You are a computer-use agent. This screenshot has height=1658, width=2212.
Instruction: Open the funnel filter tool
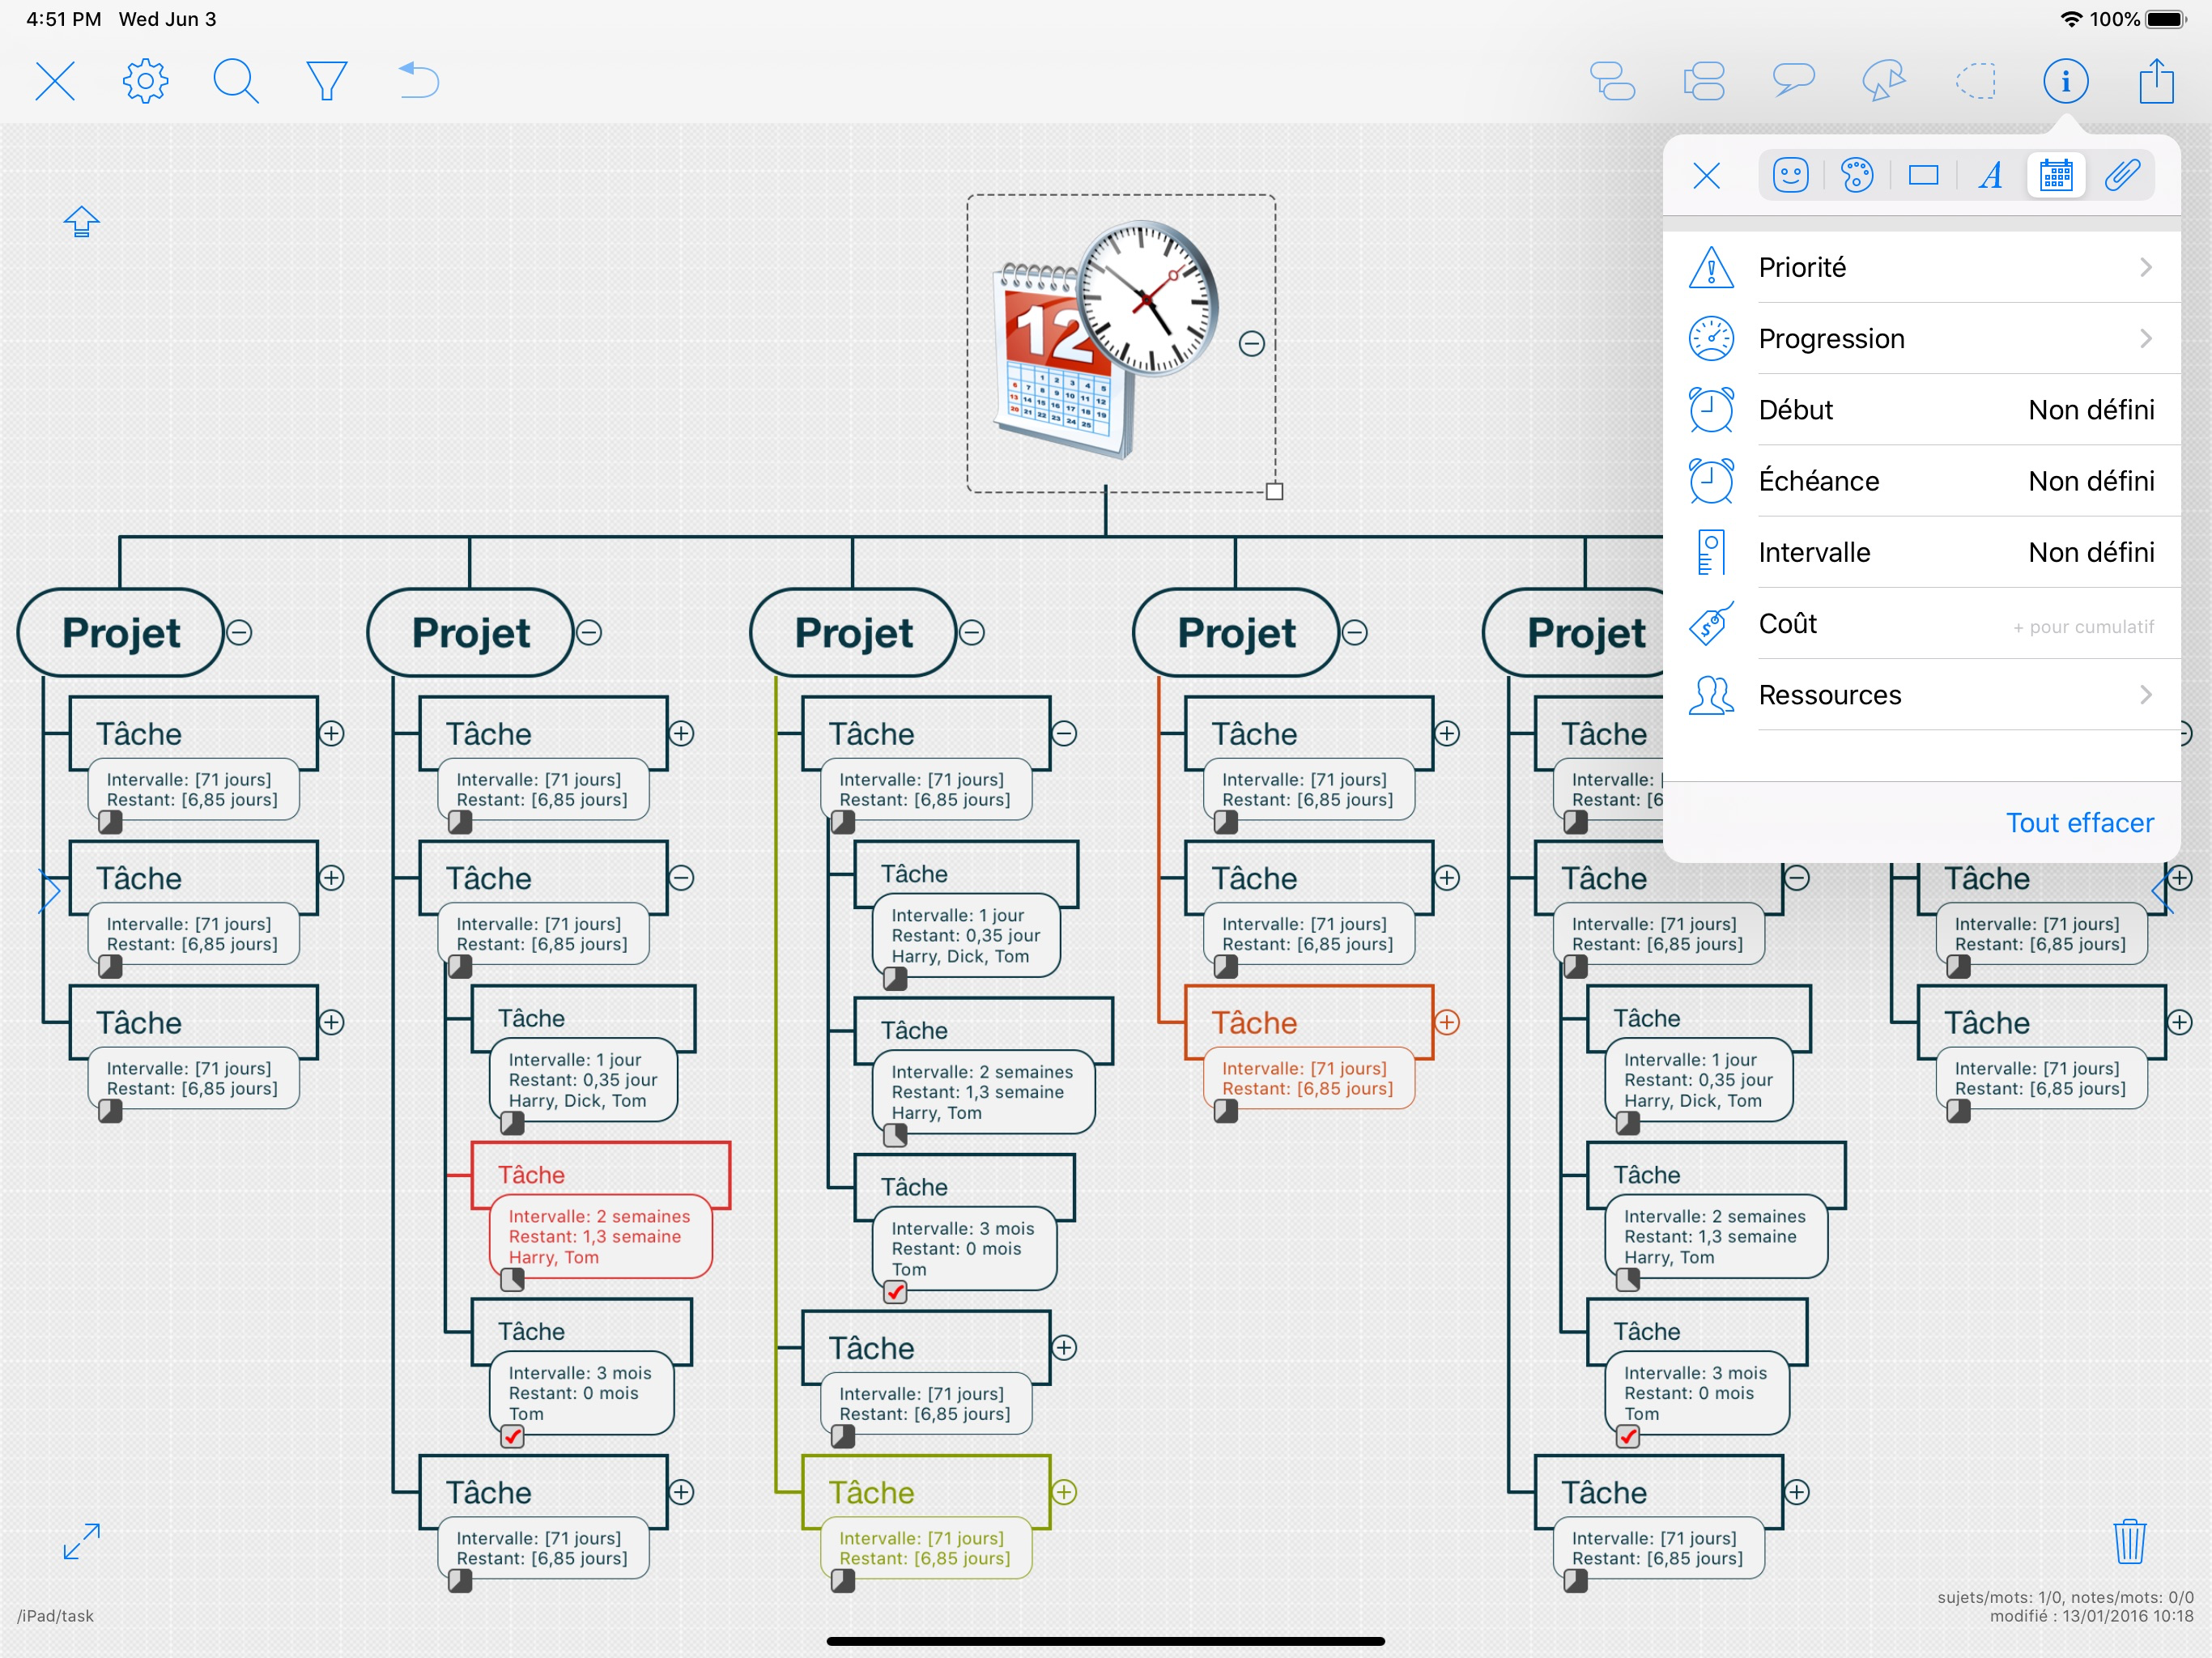pyautogui.click(x=326, y=81)
